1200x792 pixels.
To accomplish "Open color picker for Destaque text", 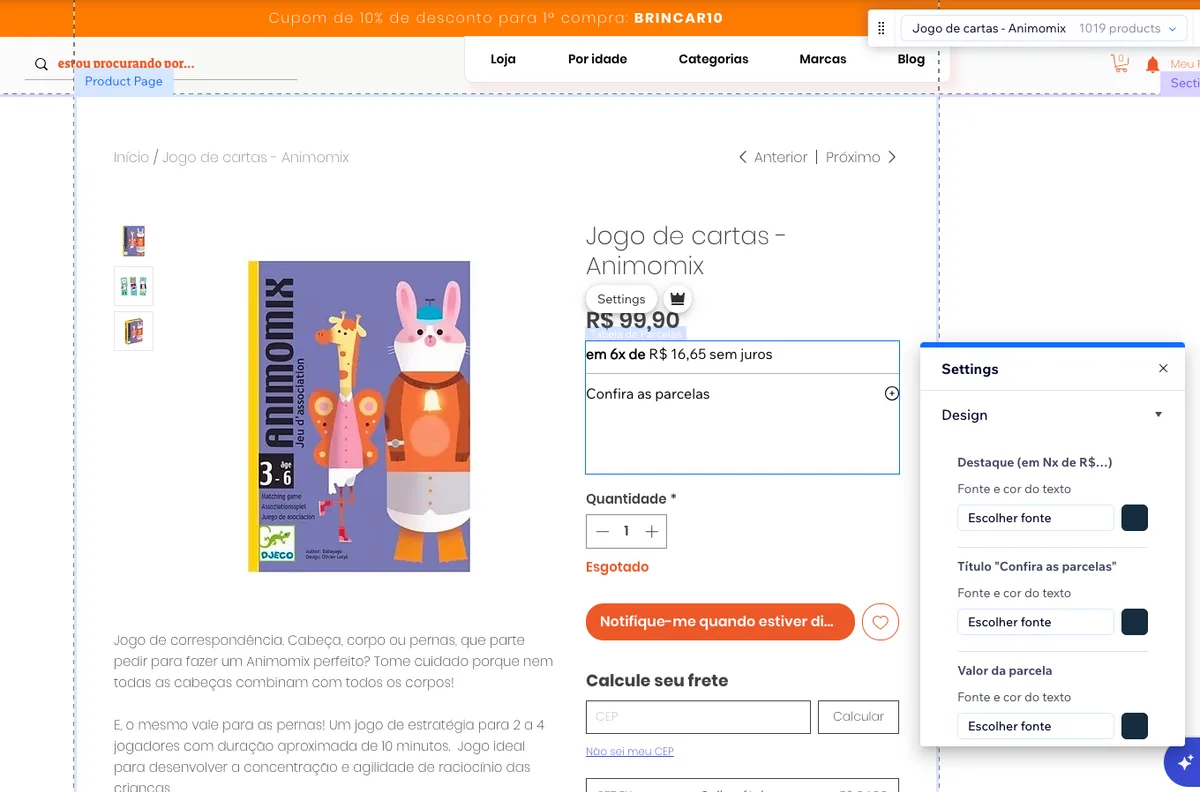I will pyautogui.click(x=1134, y=518).
